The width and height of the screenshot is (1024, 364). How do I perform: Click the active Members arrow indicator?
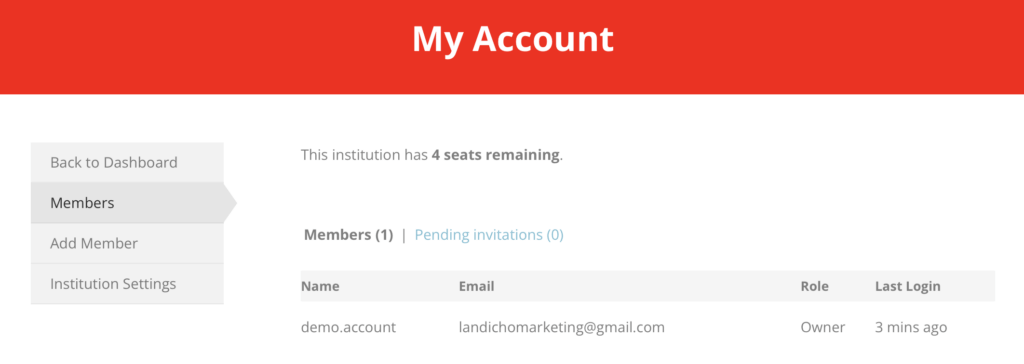coord(230,203)
